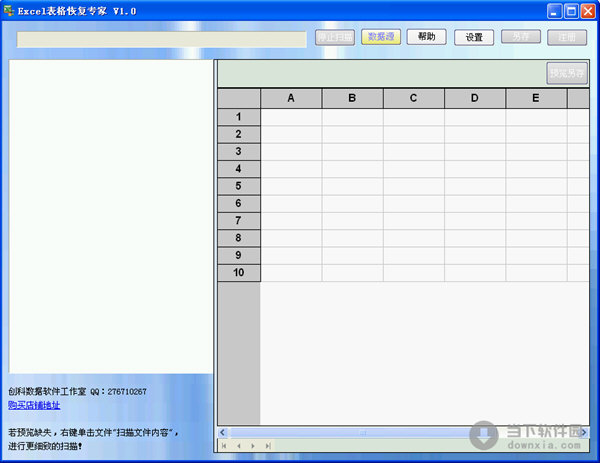The image size is (600, 463).
Task: Select the column A header
Action: pos(291,98)
